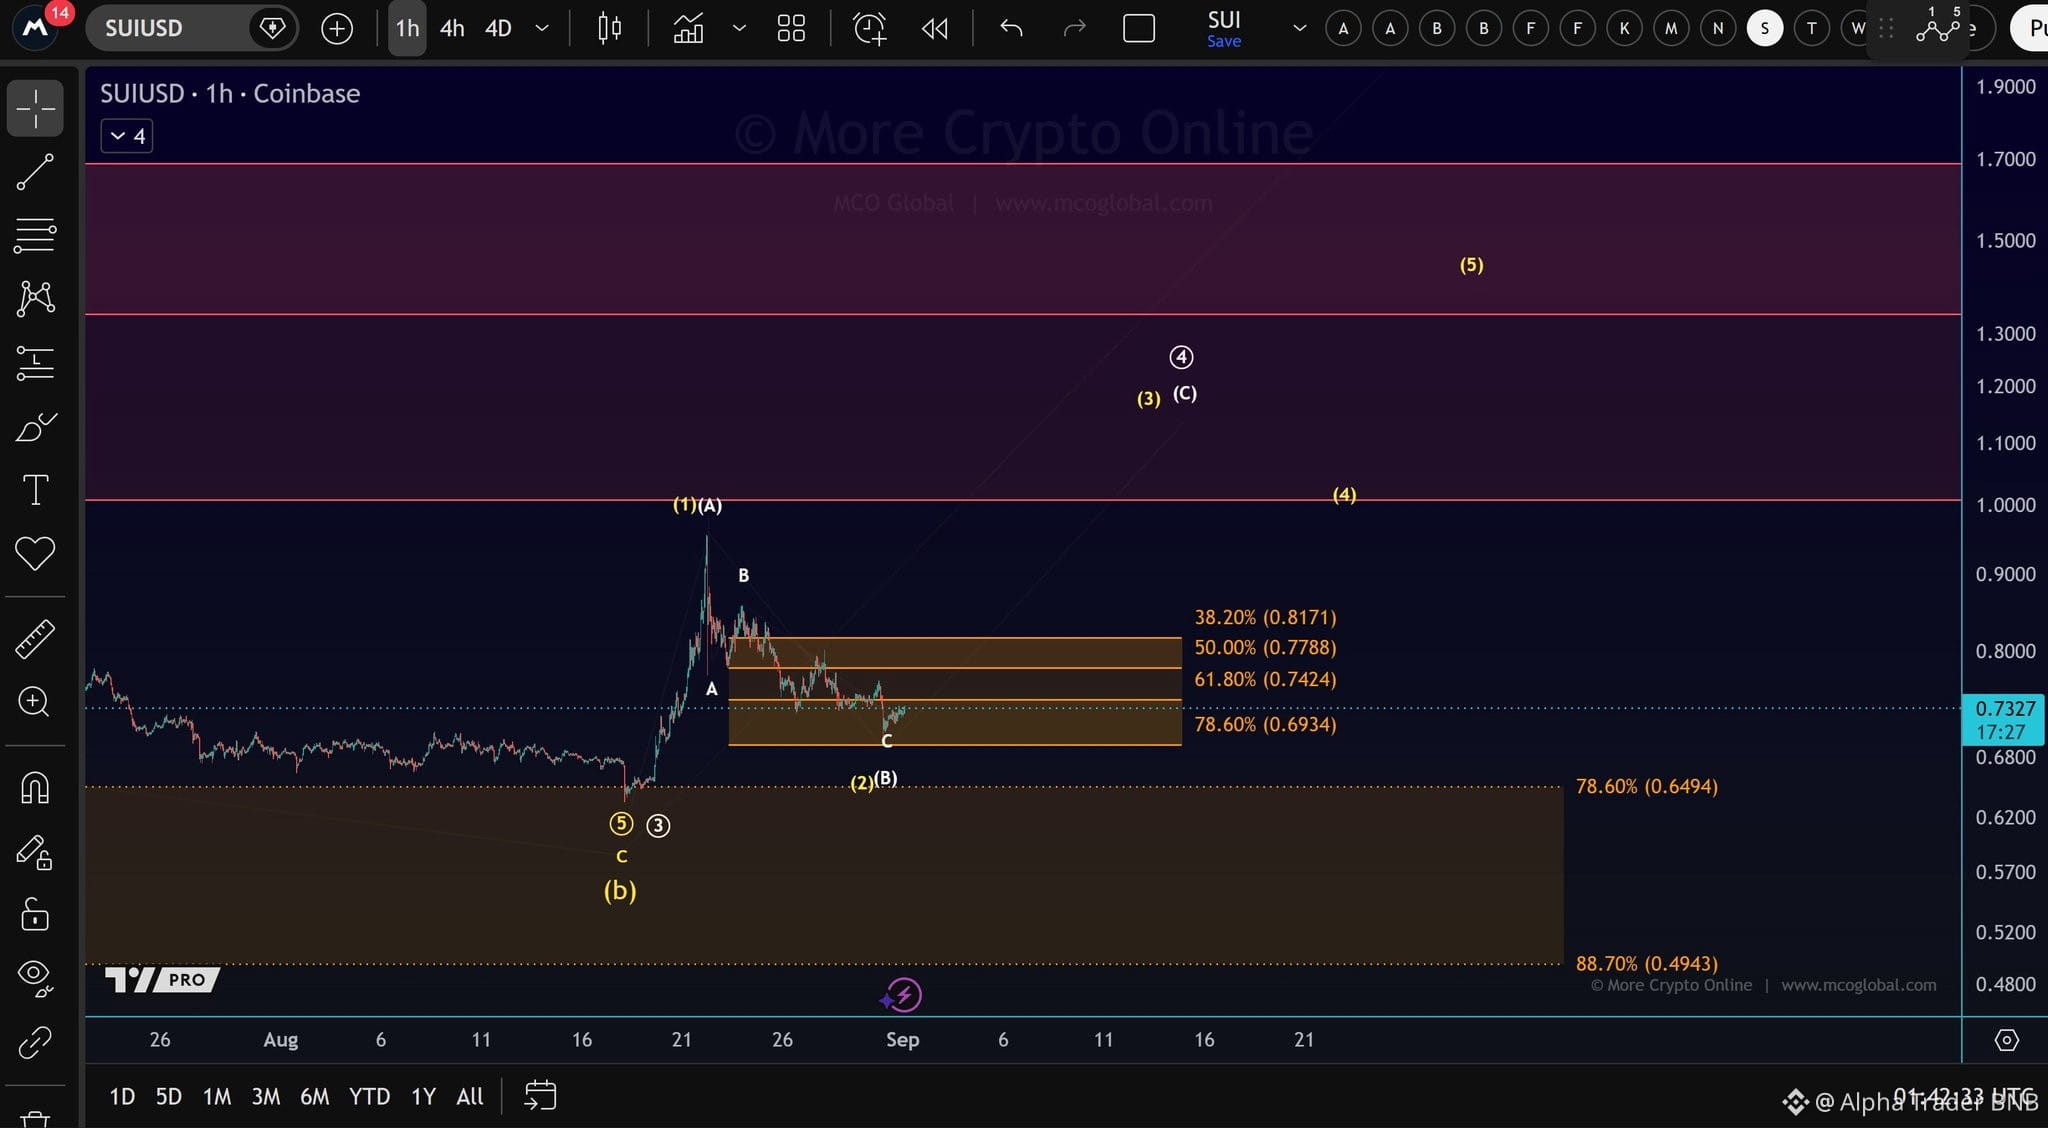Select the brush drawing tool
The width and height of the screenshot is (2048, 1128).
(35, 428)
